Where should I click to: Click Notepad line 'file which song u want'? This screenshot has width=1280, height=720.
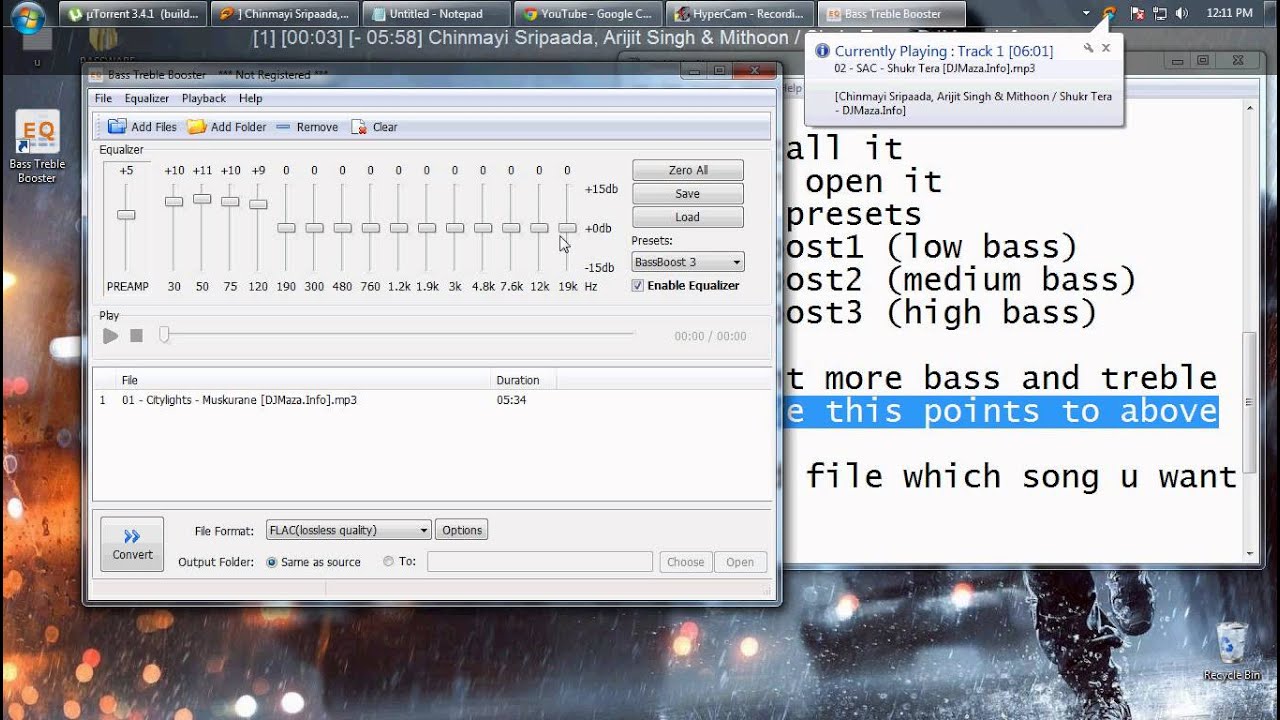(x=1022, y=476)
